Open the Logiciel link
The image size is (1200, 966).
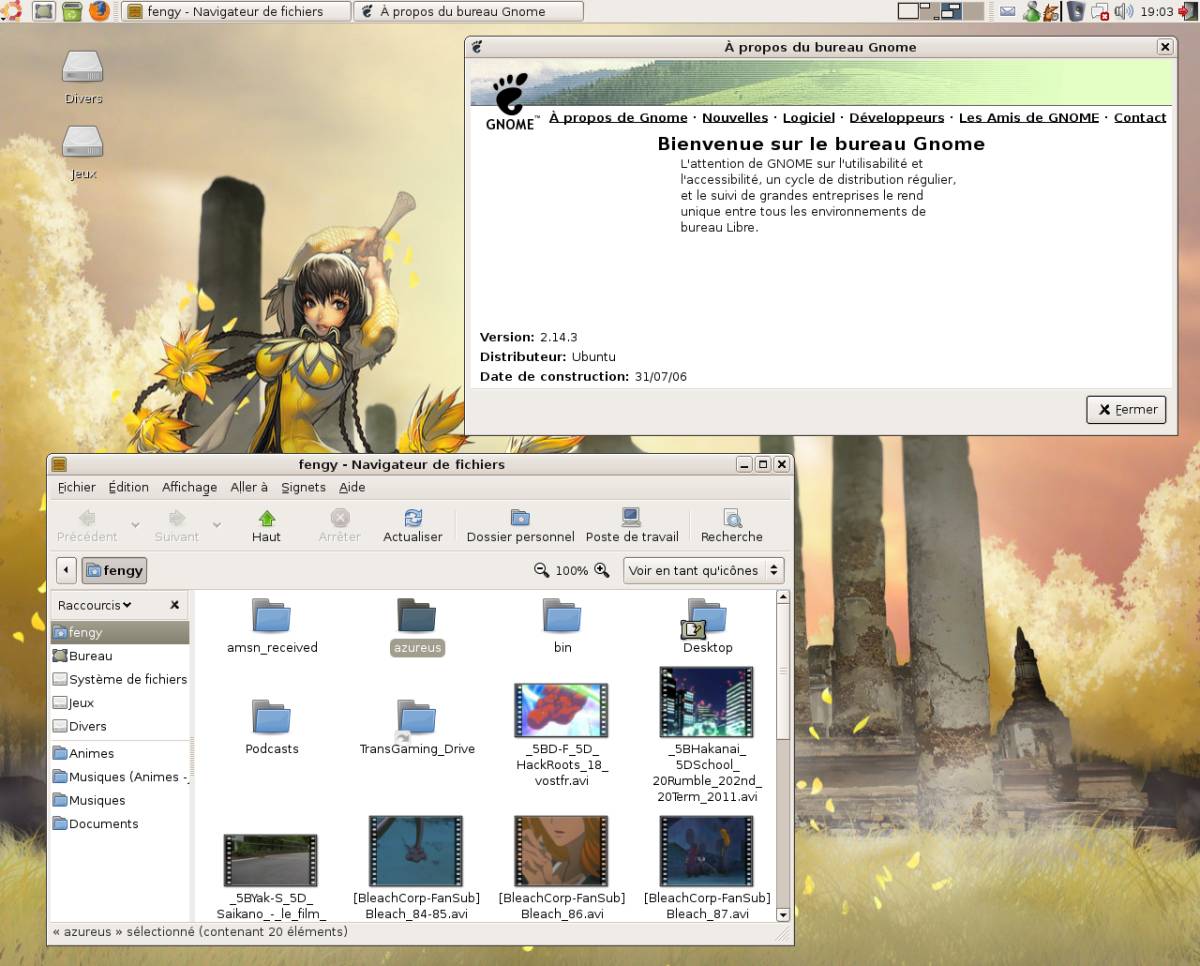809,117
